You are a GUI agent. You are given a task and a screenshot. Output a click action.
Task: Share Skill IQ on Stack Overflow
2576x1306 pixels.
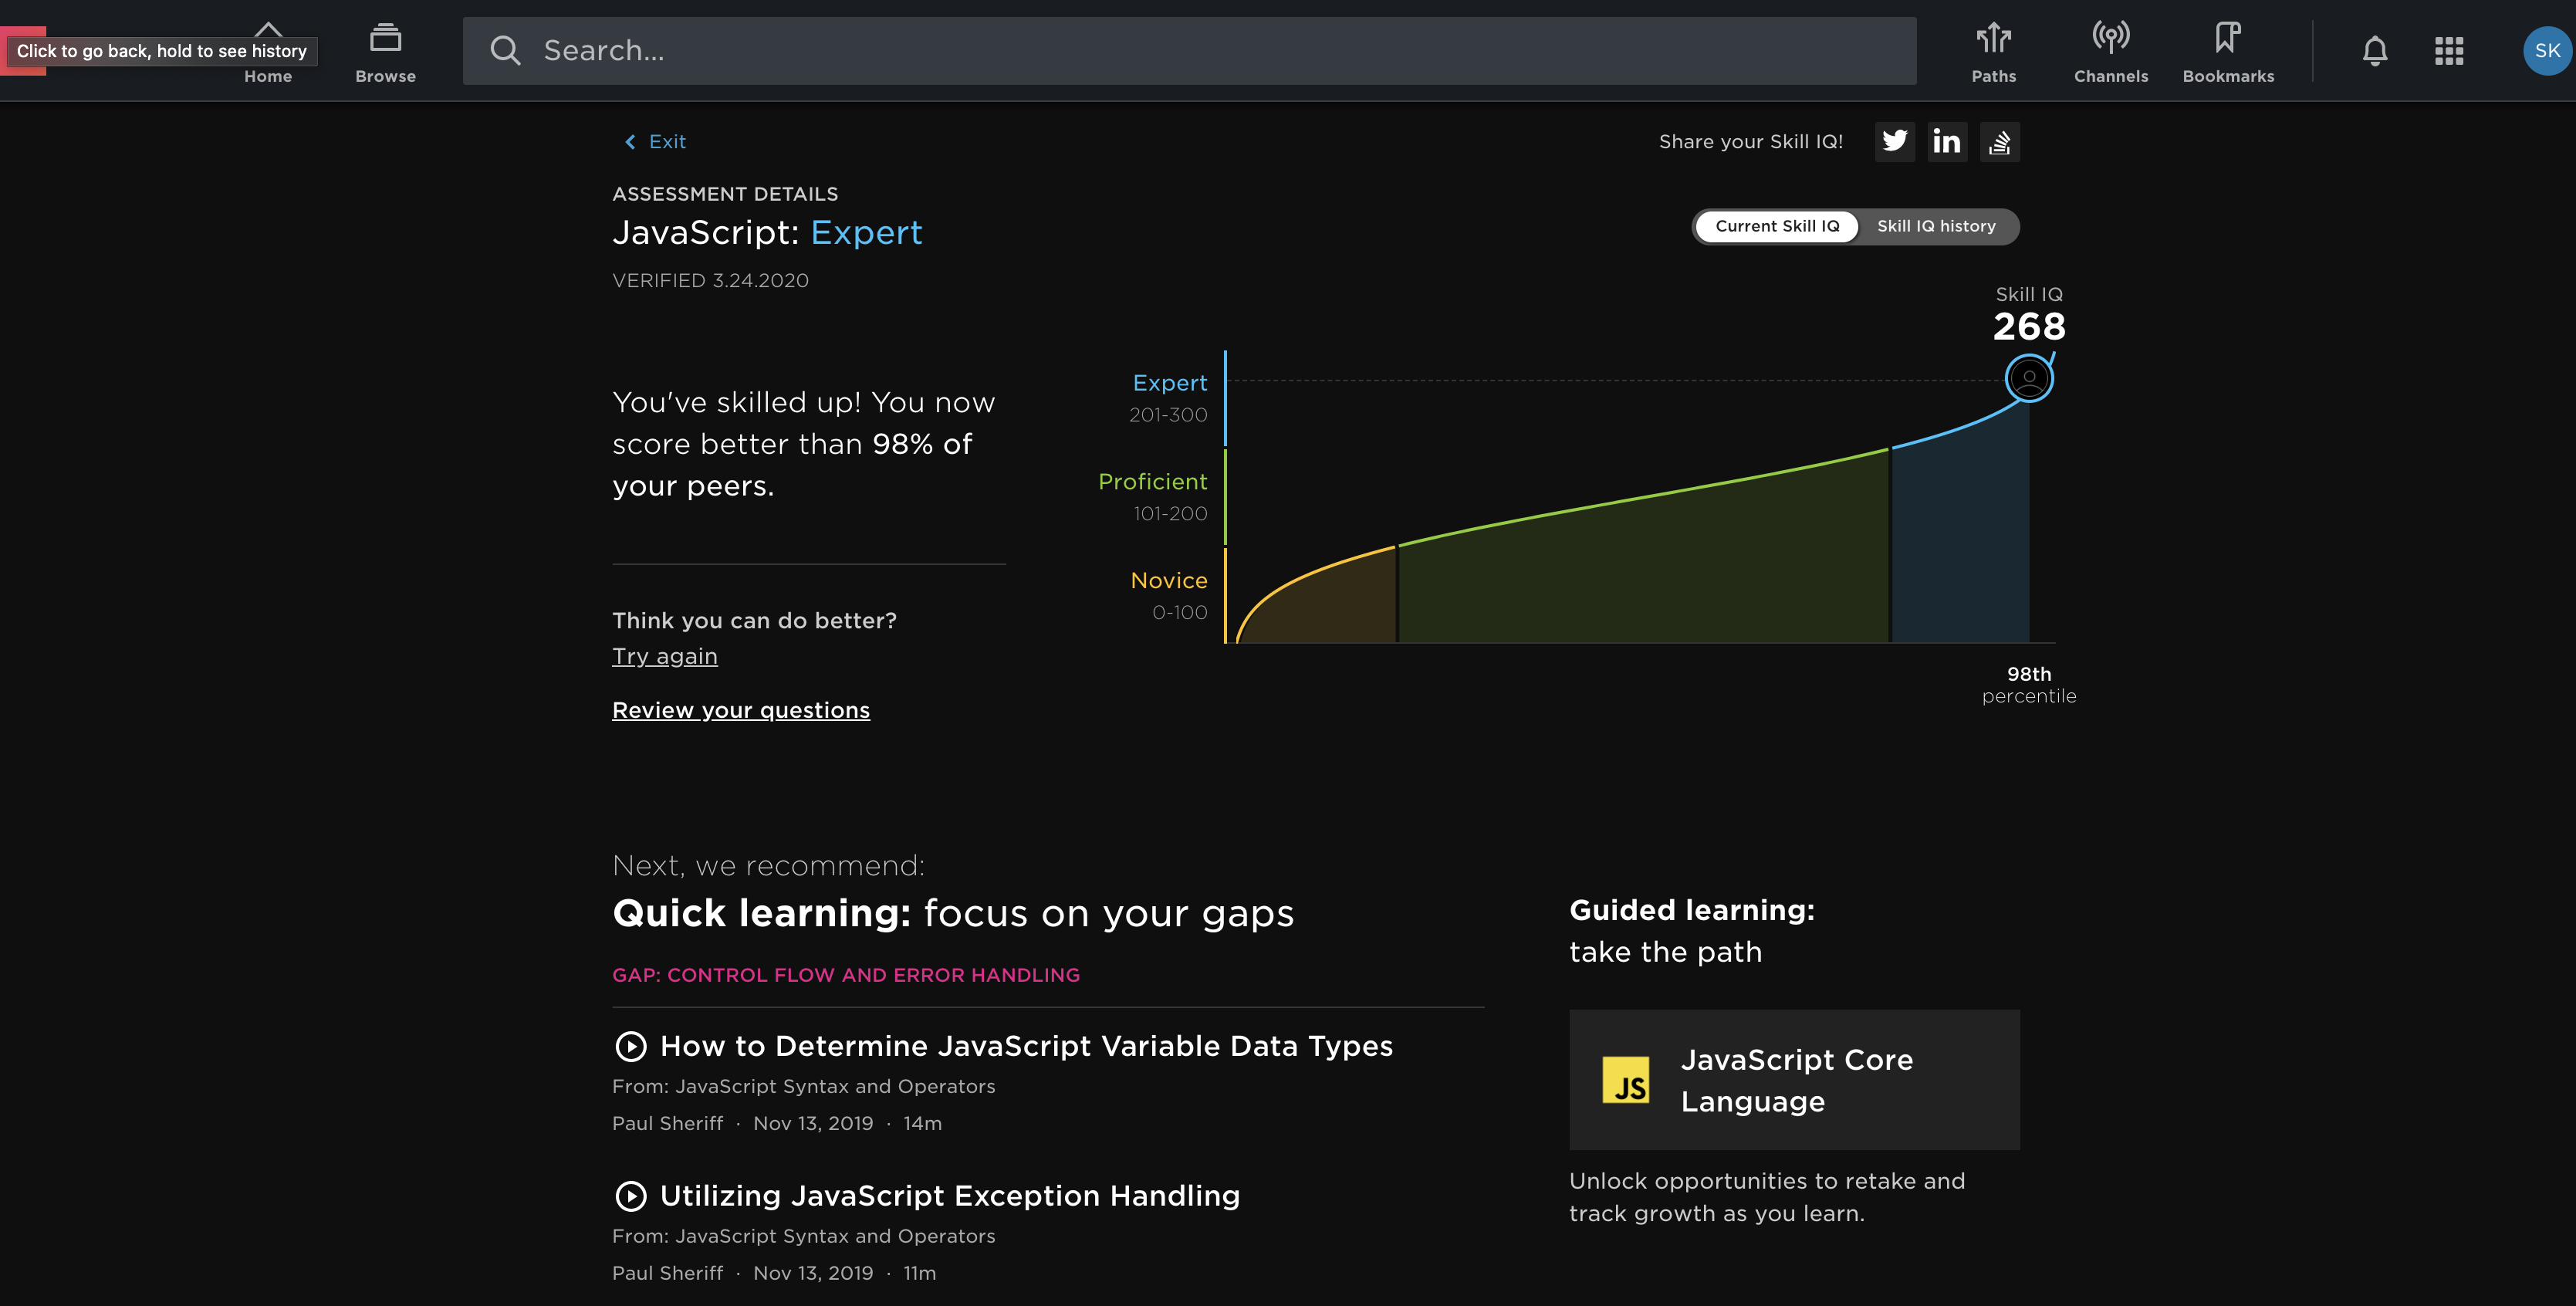point(1999,142)
